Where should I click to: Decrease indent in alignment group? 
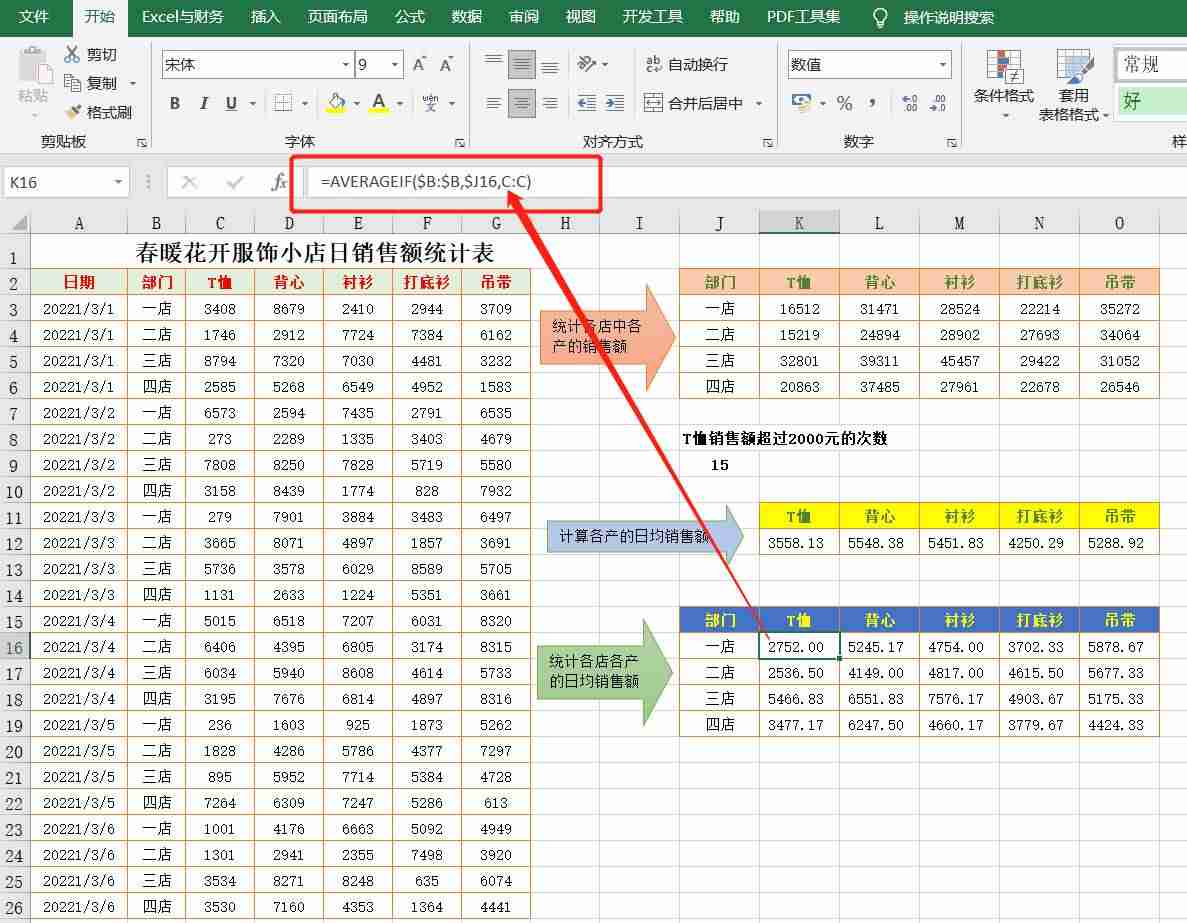[587, 103]
